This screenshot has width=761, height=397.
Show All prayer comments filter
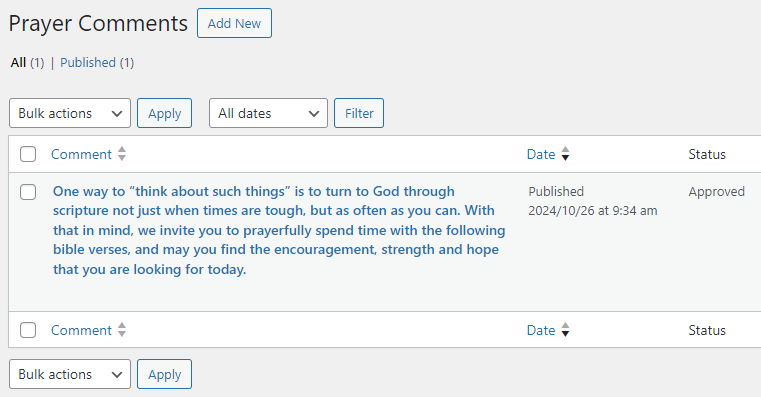(18, 63)
